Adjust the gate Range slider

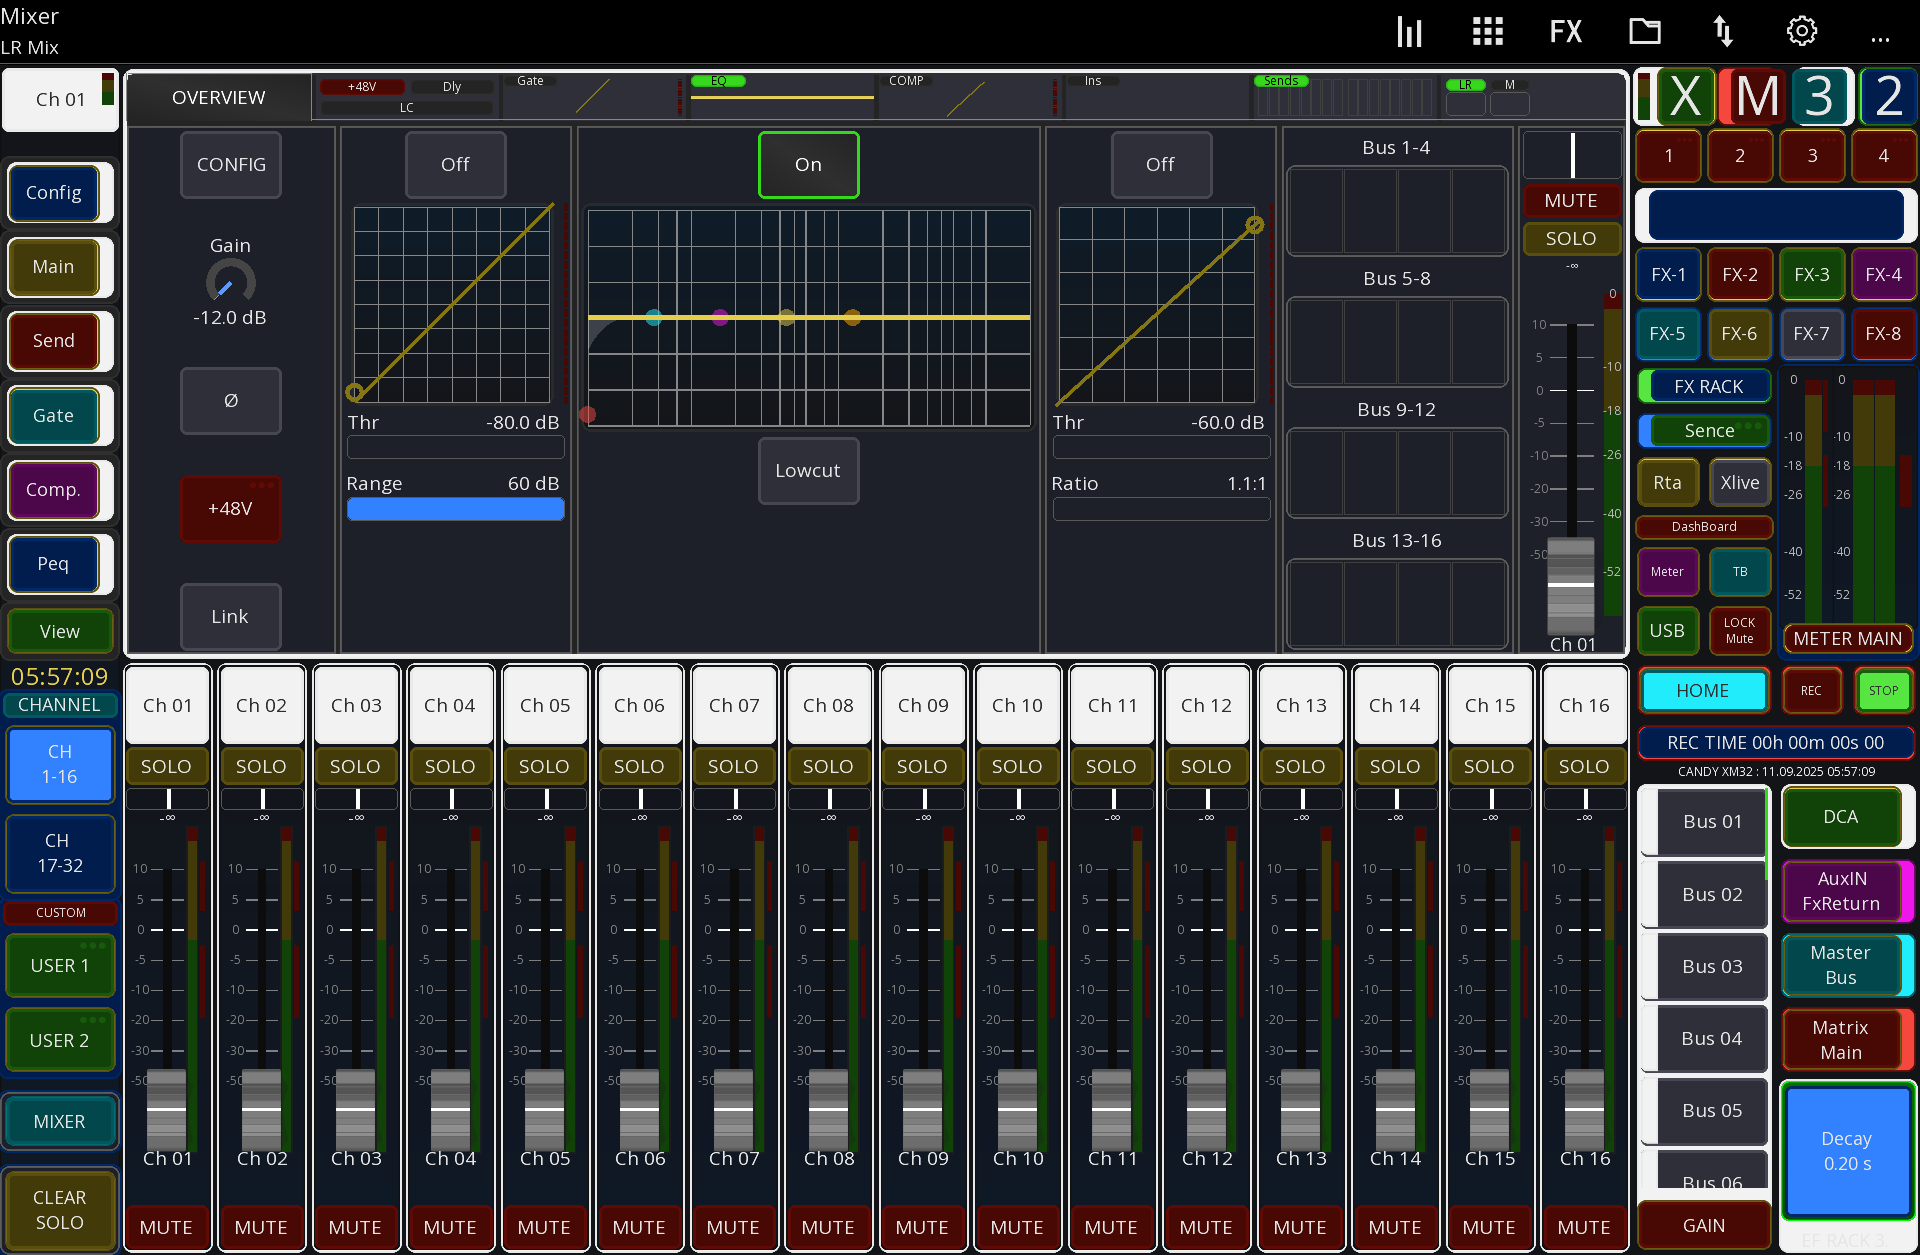coord(455,509)
